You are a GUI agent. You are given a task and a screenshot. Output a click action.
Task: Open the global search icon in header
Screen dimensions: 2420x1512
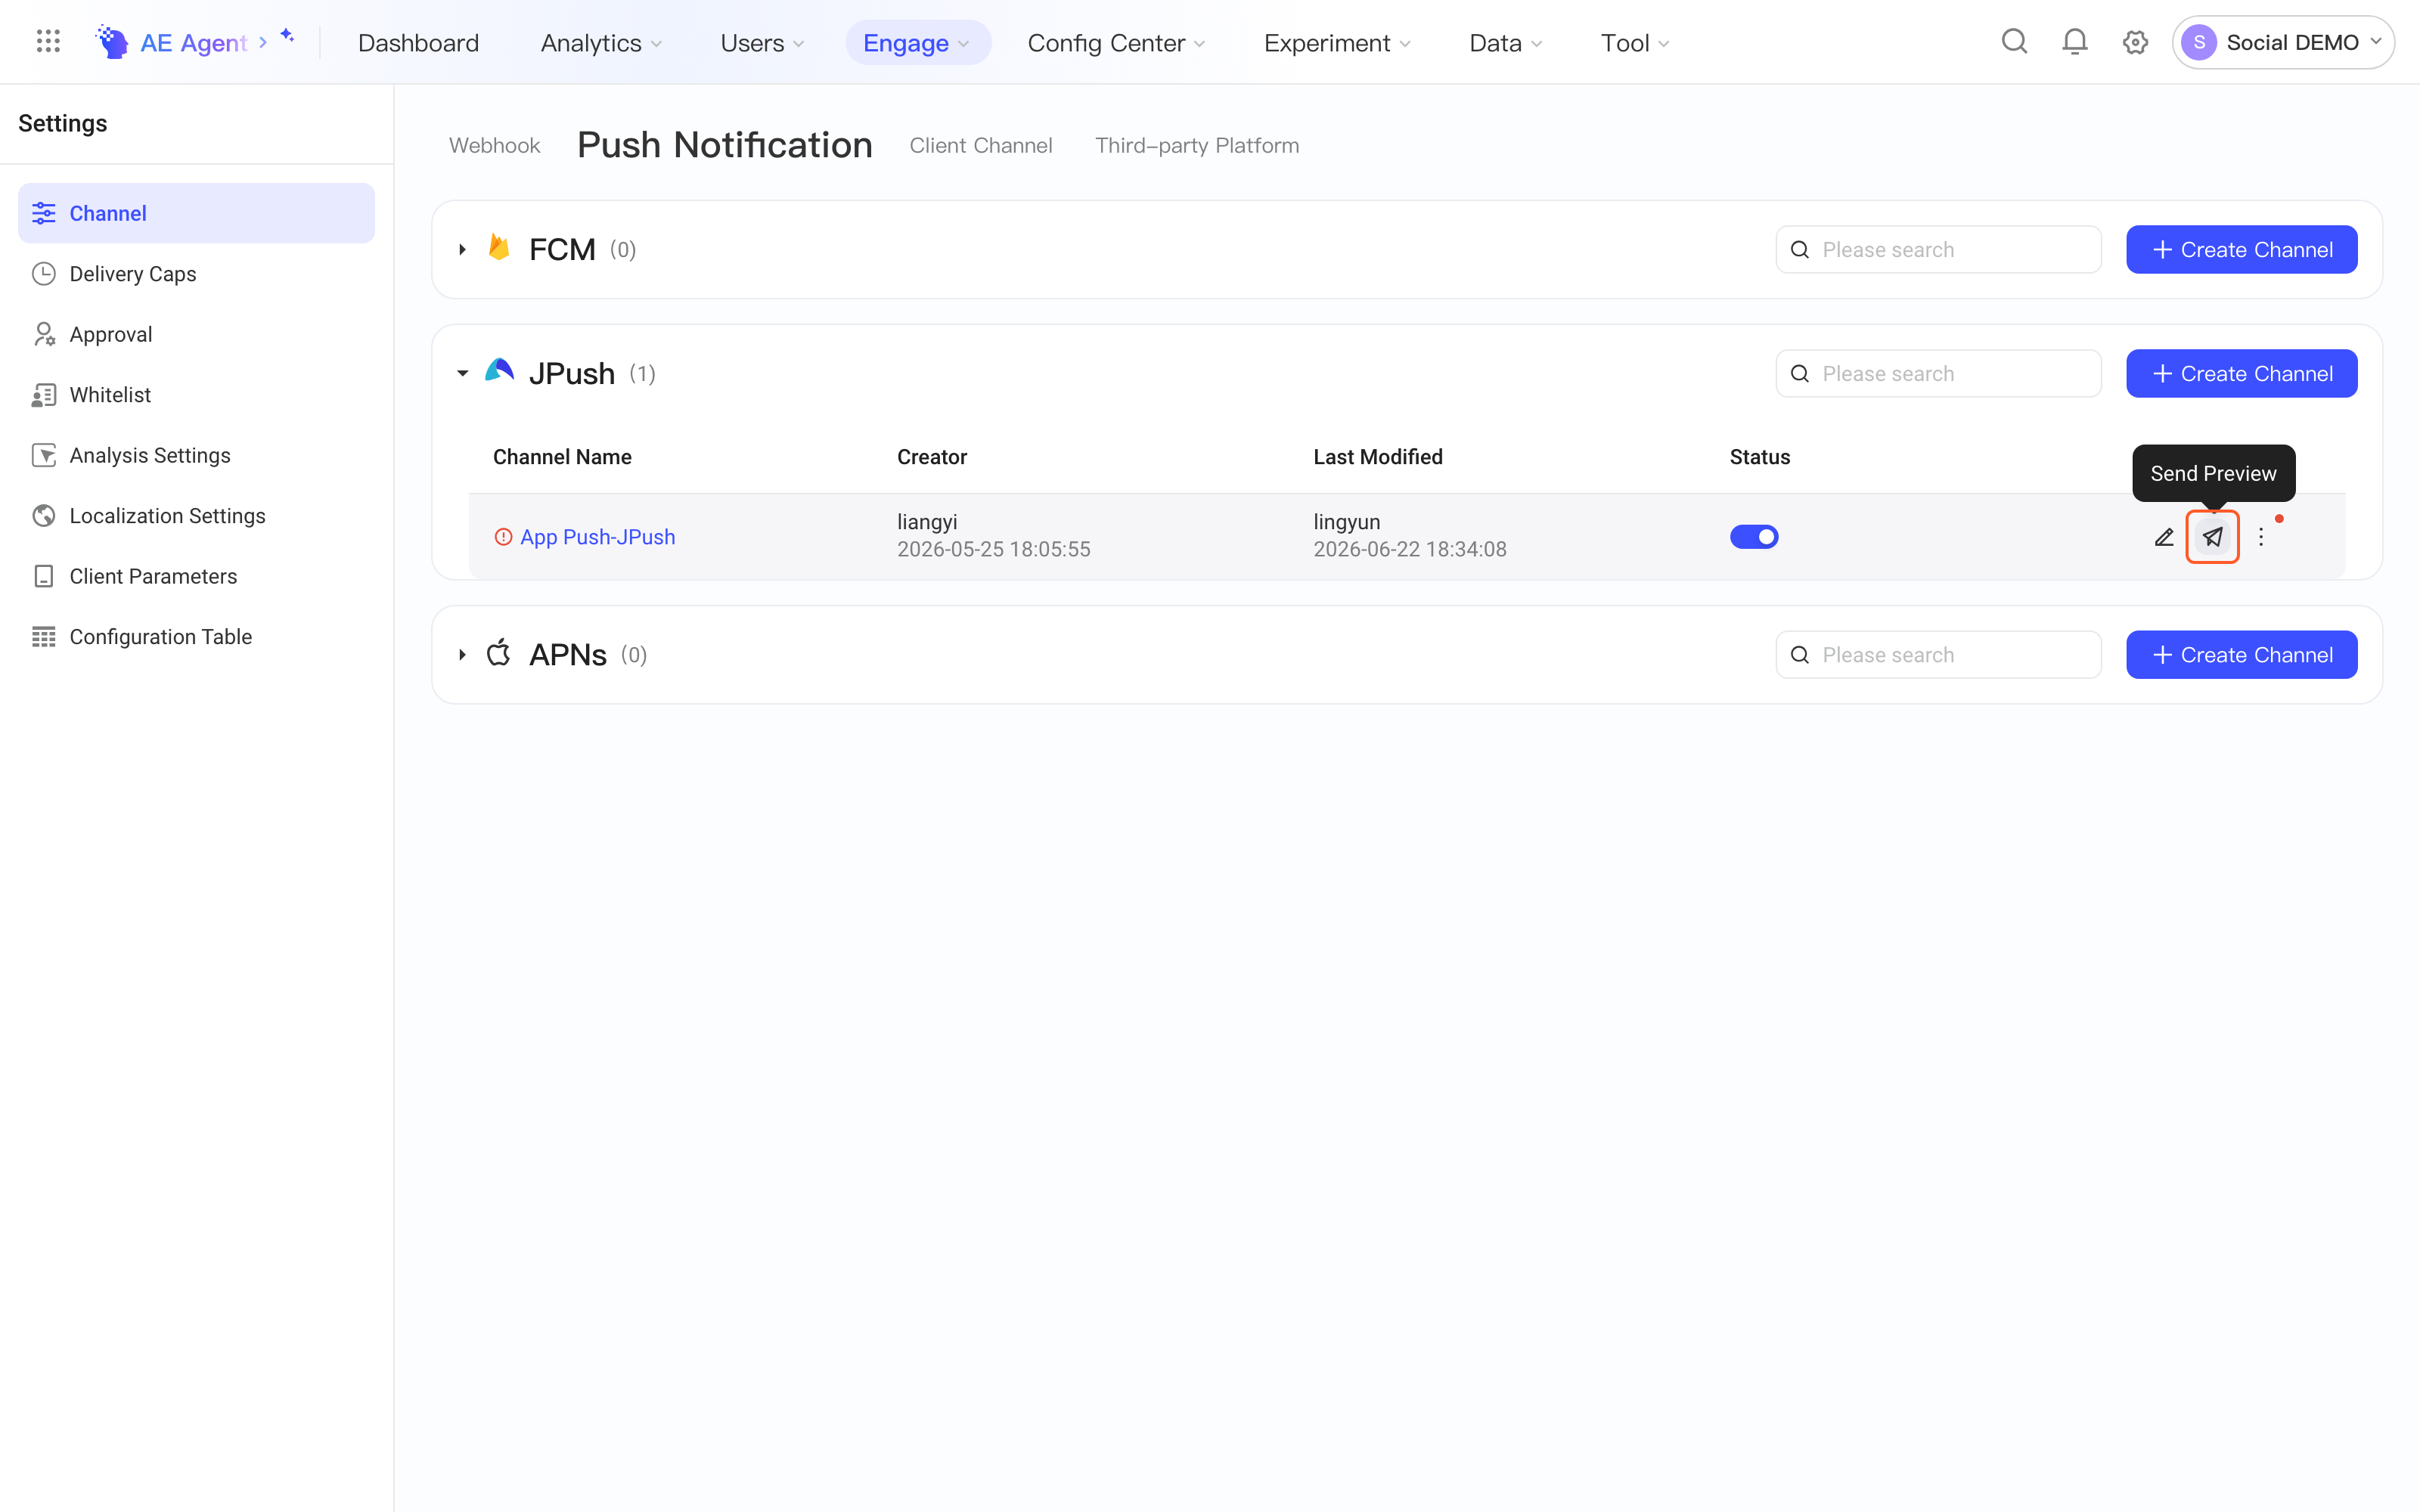[2014, 42]
